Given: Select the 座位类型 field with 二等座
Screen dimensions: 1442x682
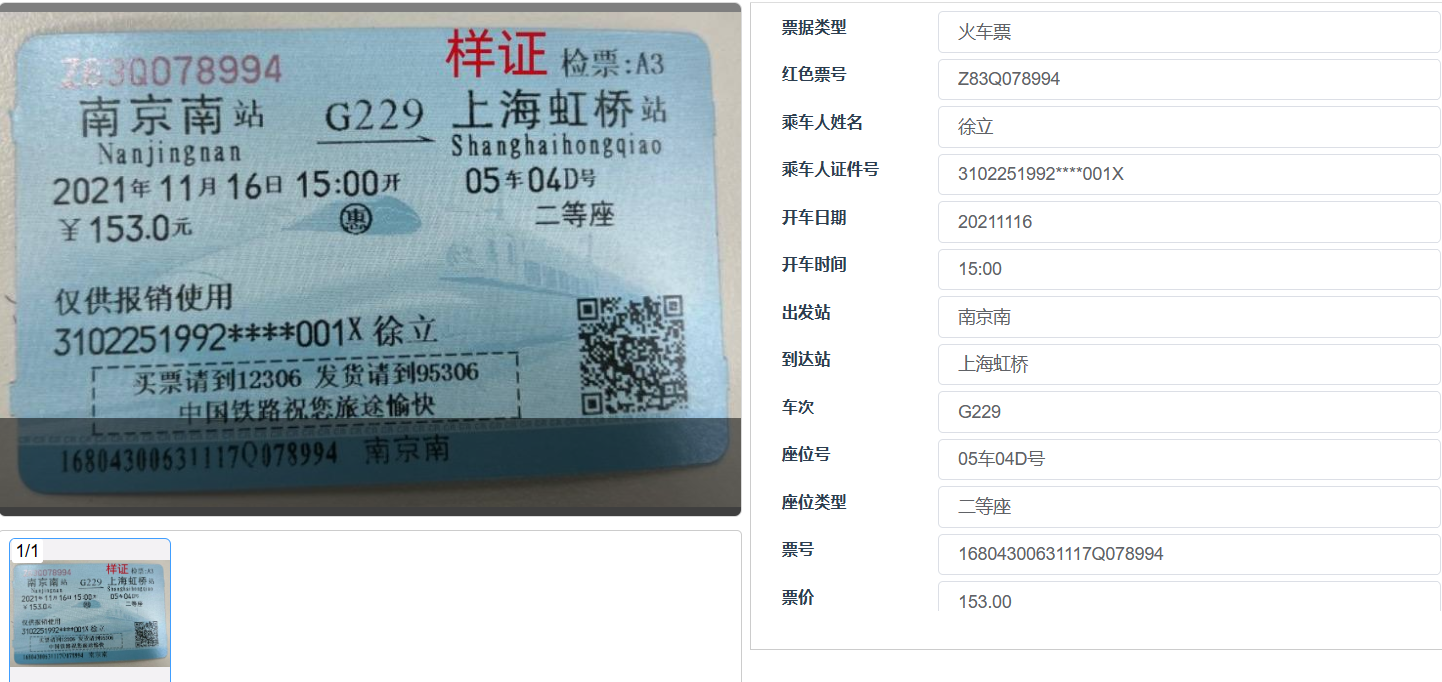Looking at the screenshot, I should [1189, 507].
